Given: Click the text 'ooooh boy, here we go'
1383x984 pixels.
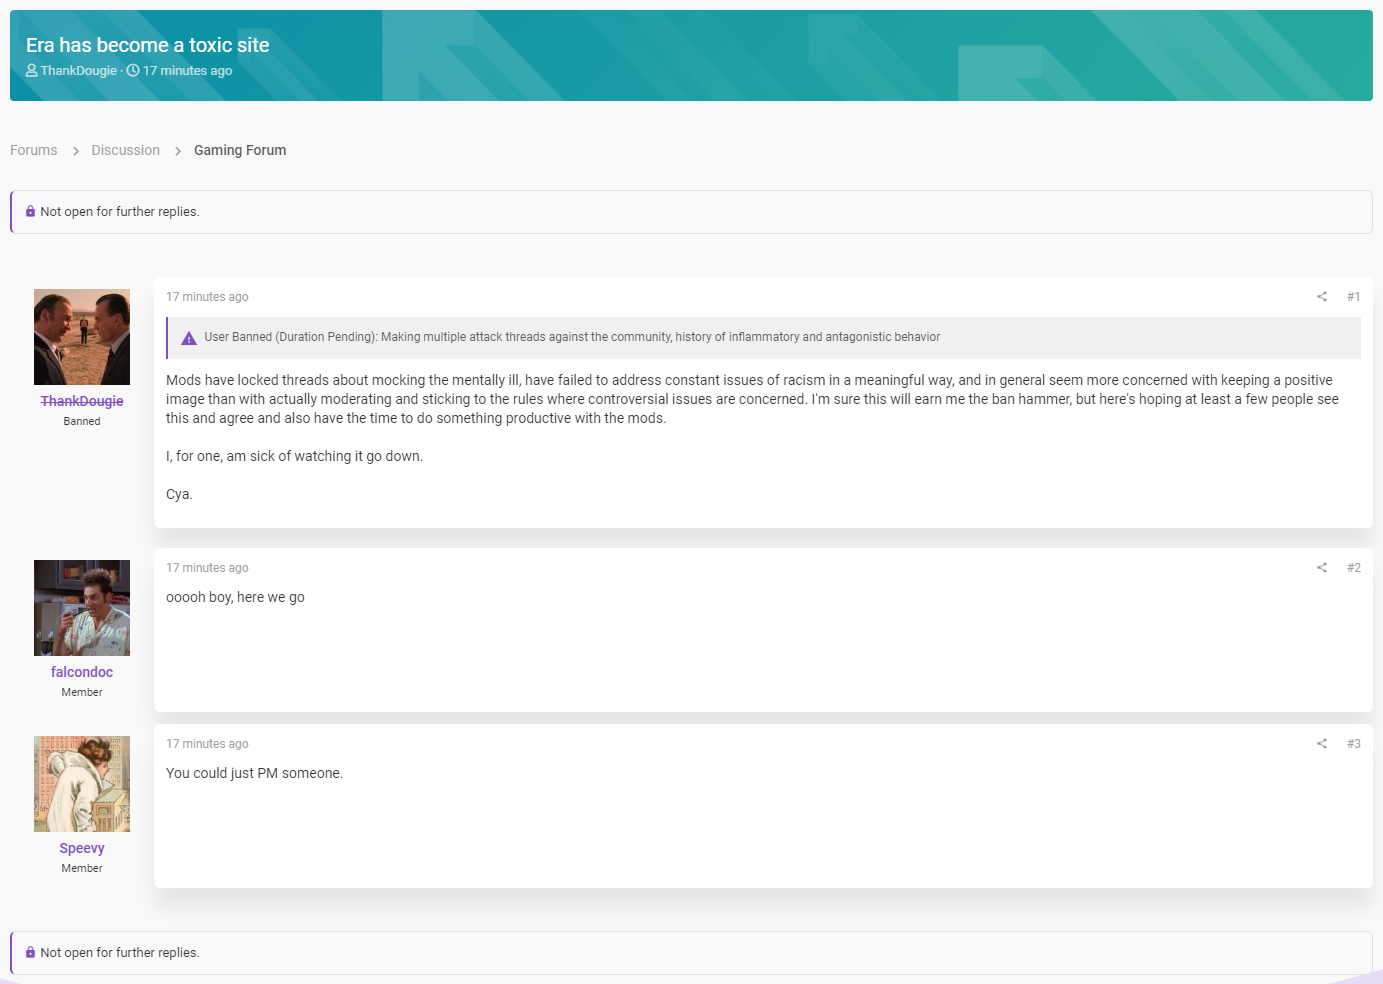Looking at the screenshot, I should [235, 597].
